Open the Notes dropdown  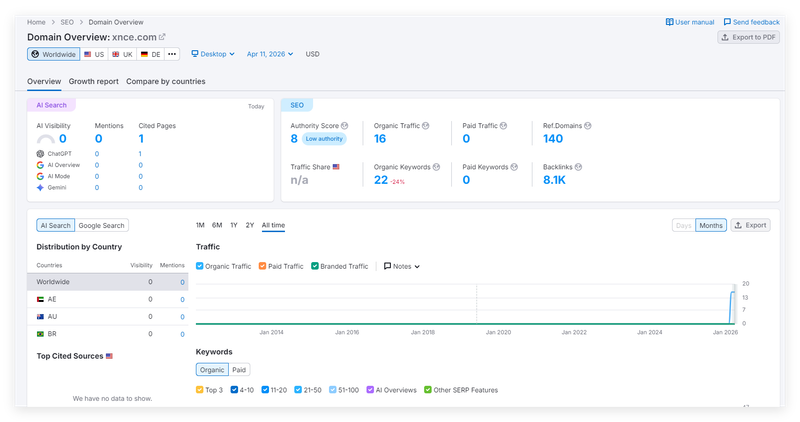(402, 266)
